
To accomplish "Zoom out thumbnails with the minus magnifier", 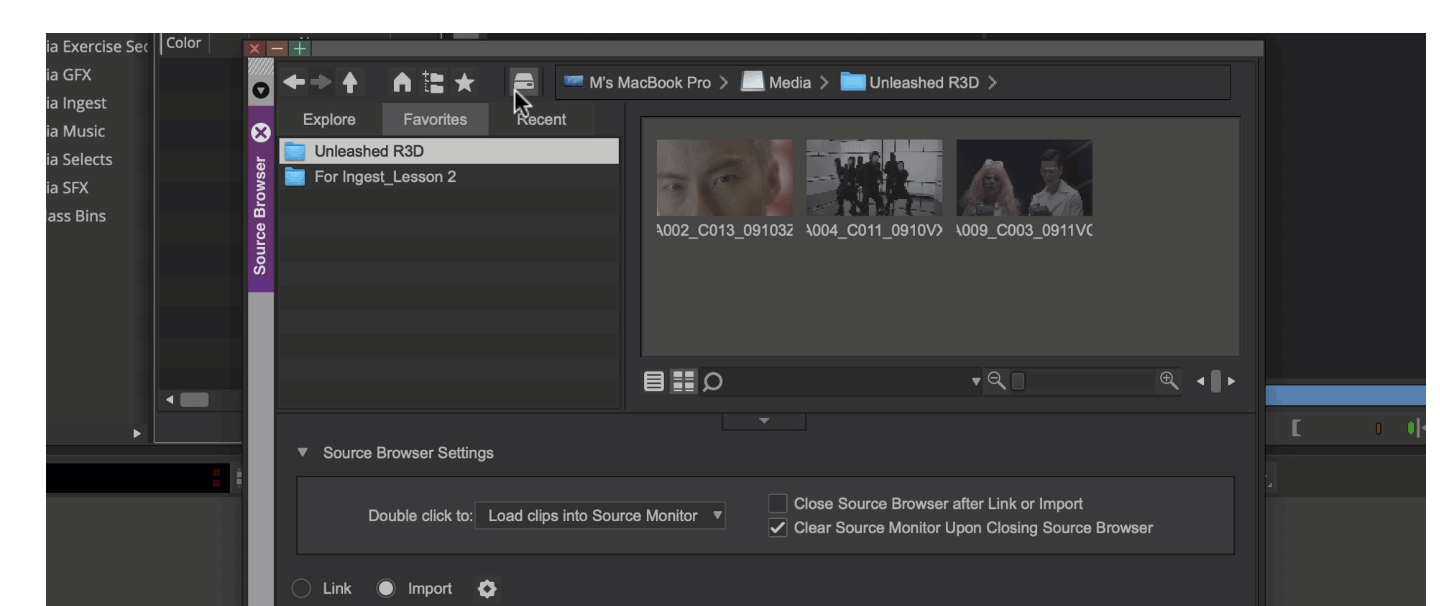I will coord(995,381).
